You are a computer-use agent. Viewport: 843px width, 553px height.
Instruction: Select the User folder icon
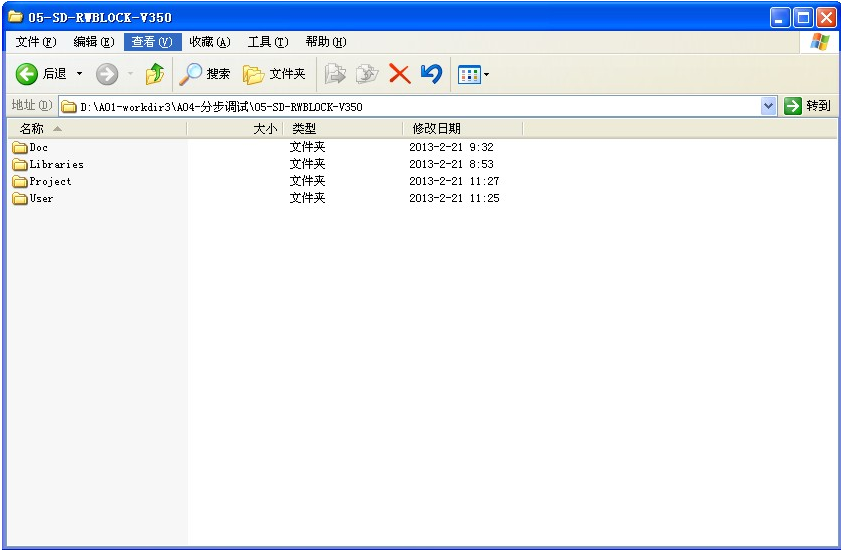point(20,199)
